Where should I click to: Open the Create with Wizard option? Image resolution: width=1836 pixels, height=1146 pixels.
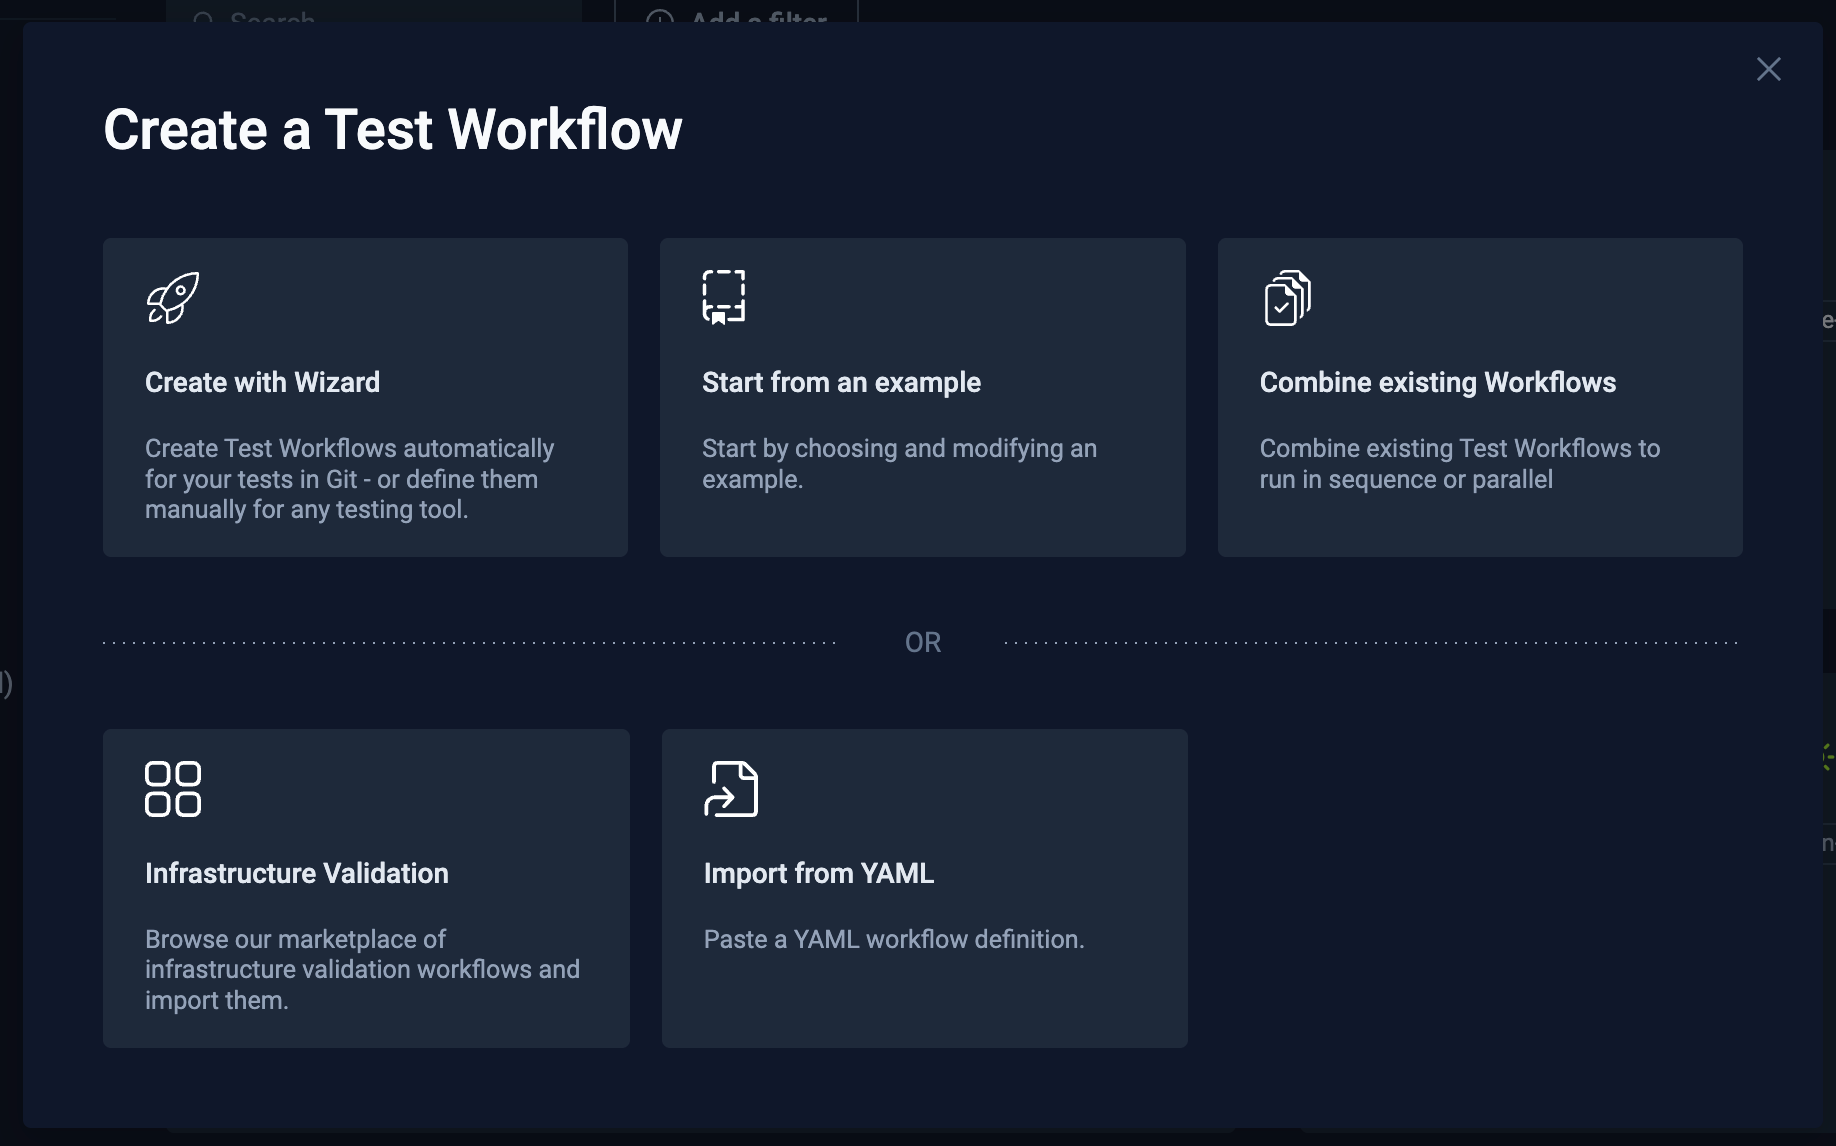click(x=365, y=397)
